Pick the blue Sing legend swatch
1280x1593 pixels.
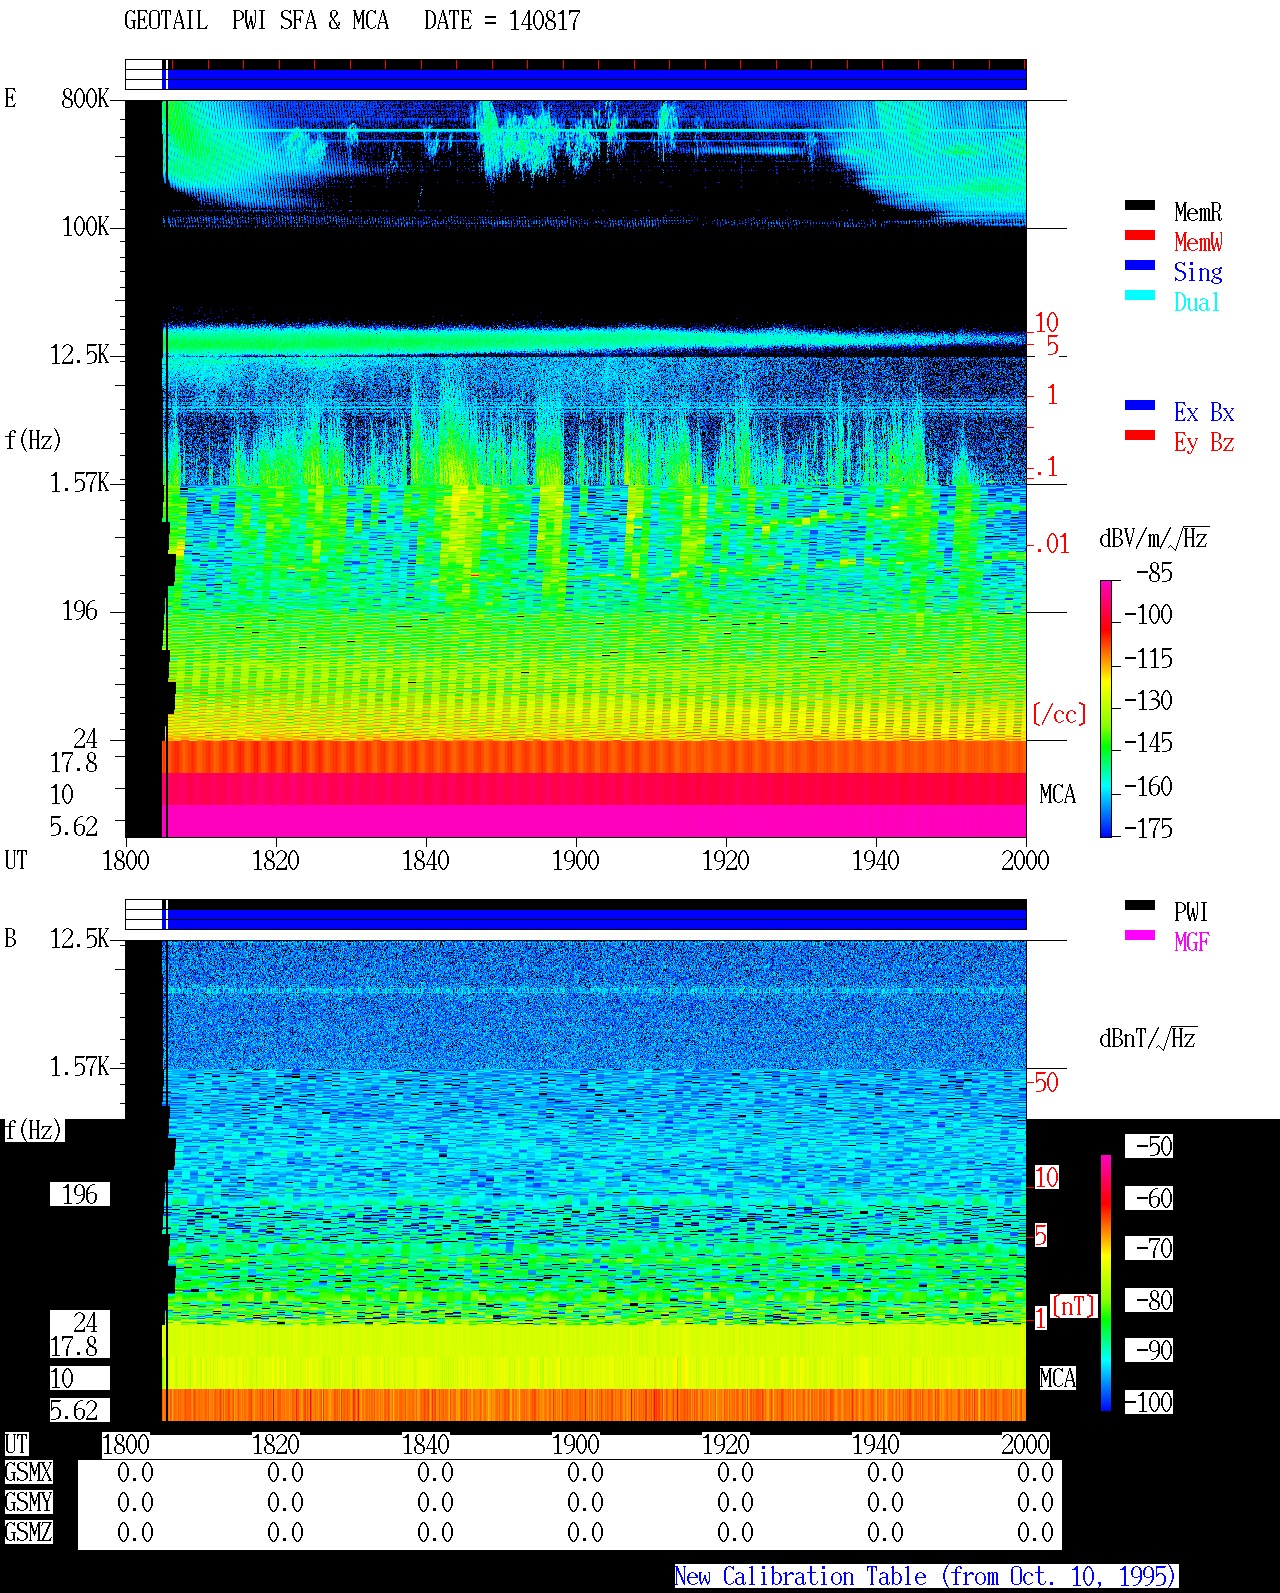coord(1140,266)
